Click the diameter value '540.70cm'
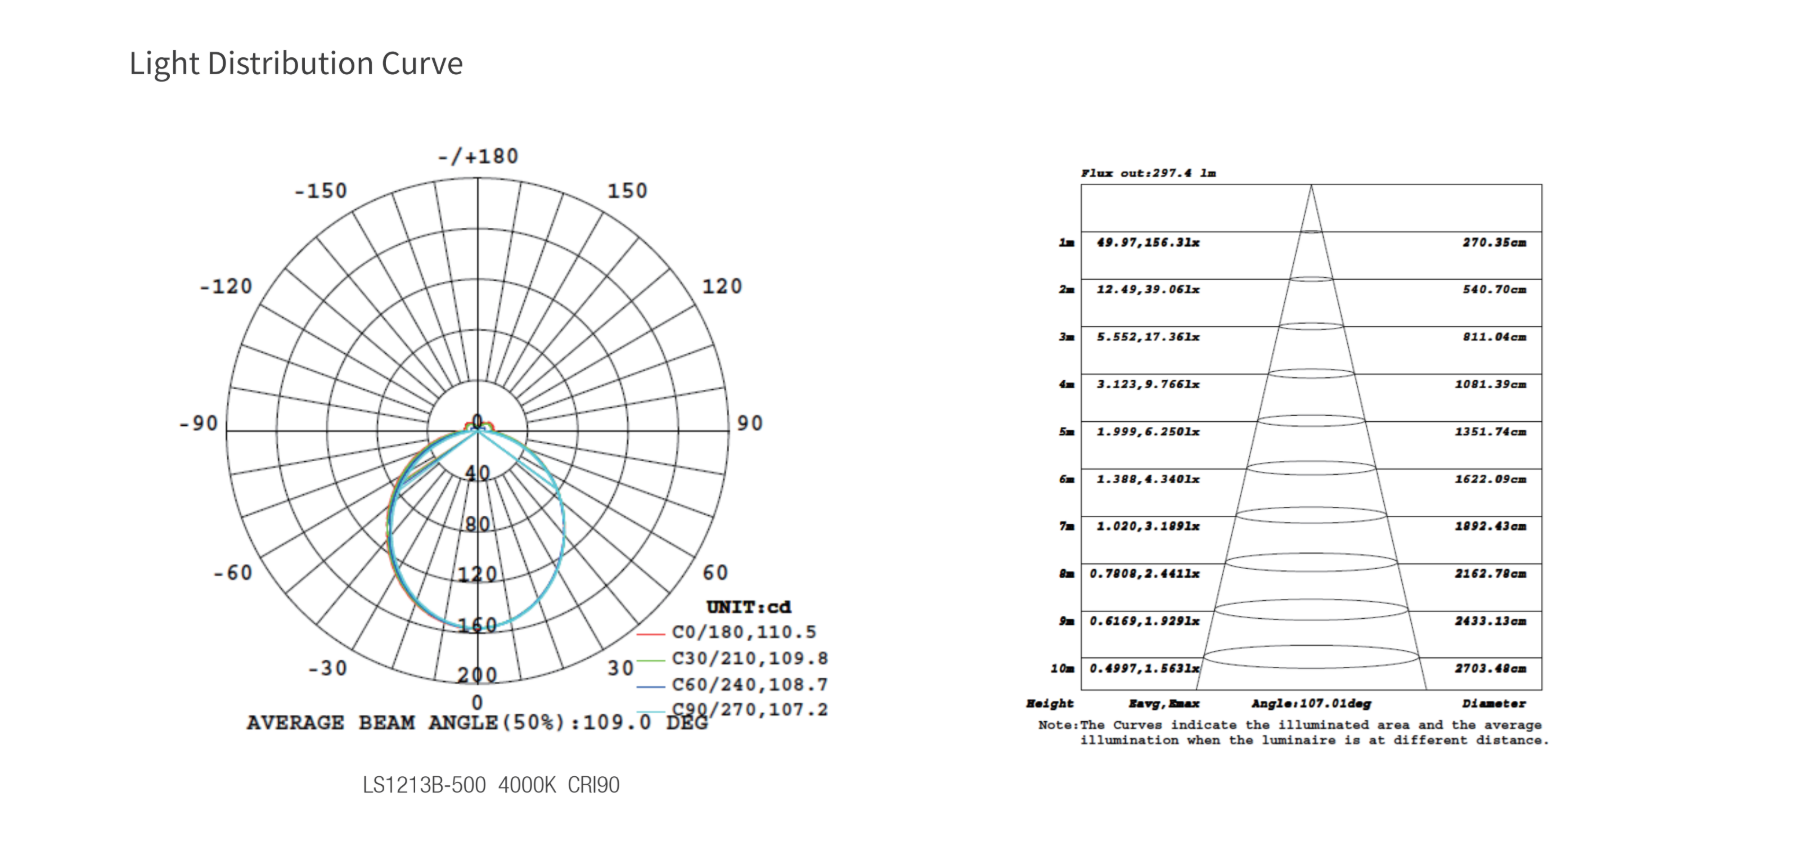This screenshot has height=860, width=1800. click(1494, 289)
